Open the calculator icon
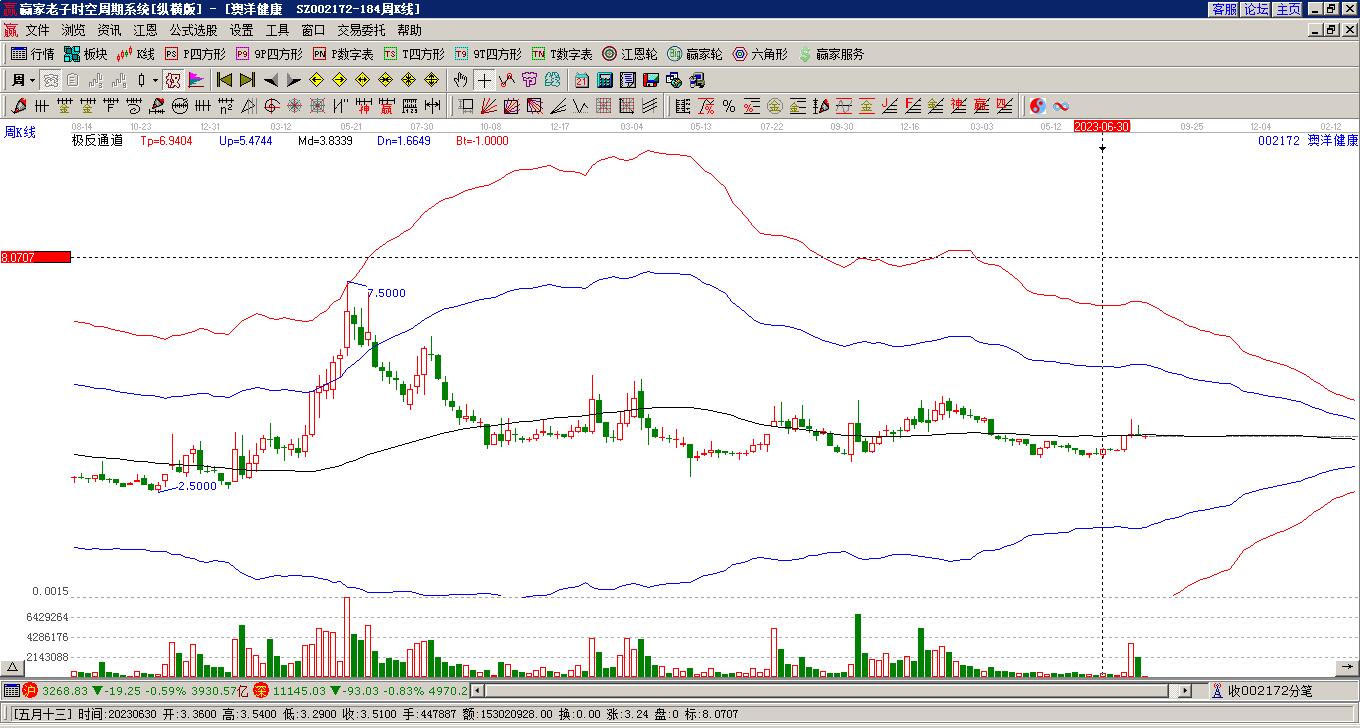 [x=605, y=80]
